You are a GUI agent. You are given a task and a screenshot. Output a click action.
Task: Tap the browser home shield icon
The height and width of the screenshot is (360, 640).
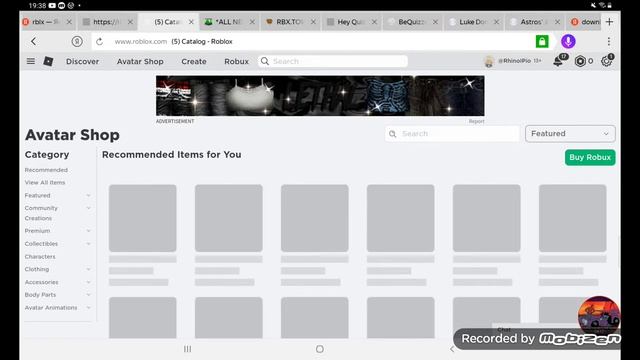pyautogui.click(x=77, y=41)
